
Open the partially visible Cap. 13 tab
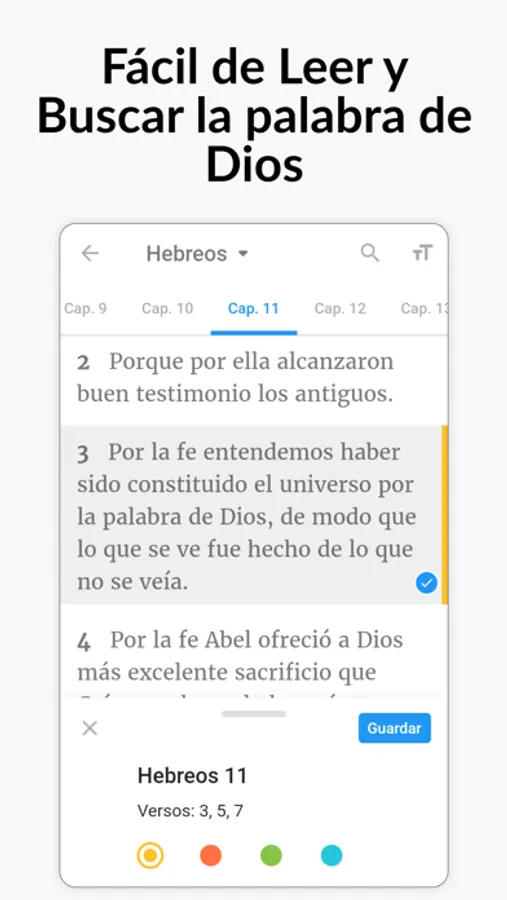(x=424, y=308)
